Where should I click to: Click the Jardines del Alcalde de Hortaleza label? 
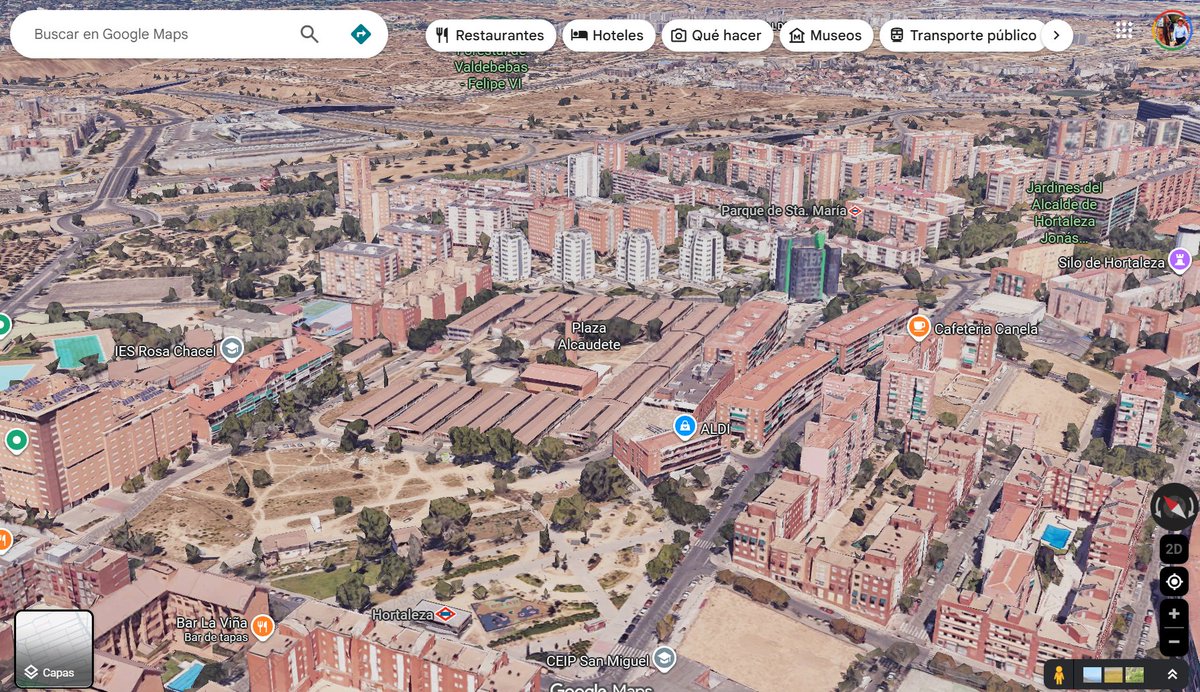(1064, 212)
